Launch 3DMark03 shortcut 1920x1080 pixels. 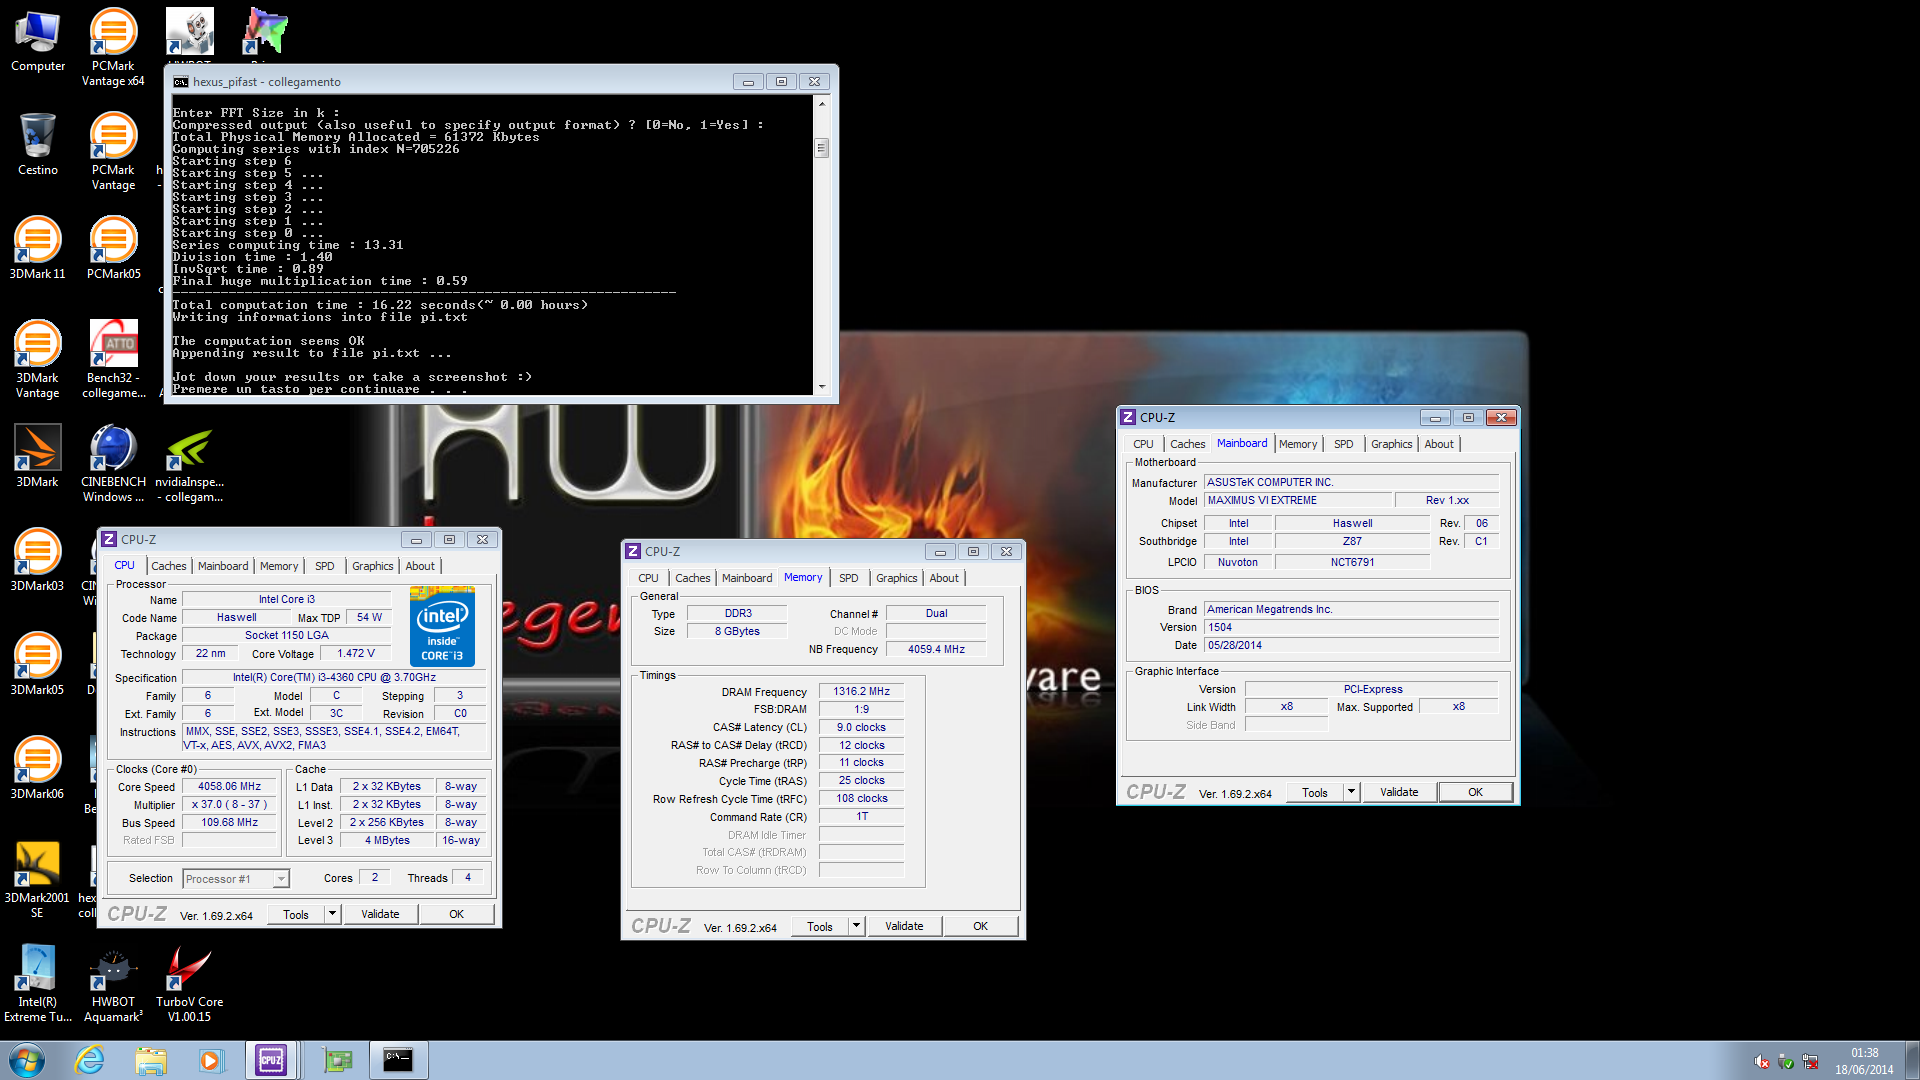[38, 560]
